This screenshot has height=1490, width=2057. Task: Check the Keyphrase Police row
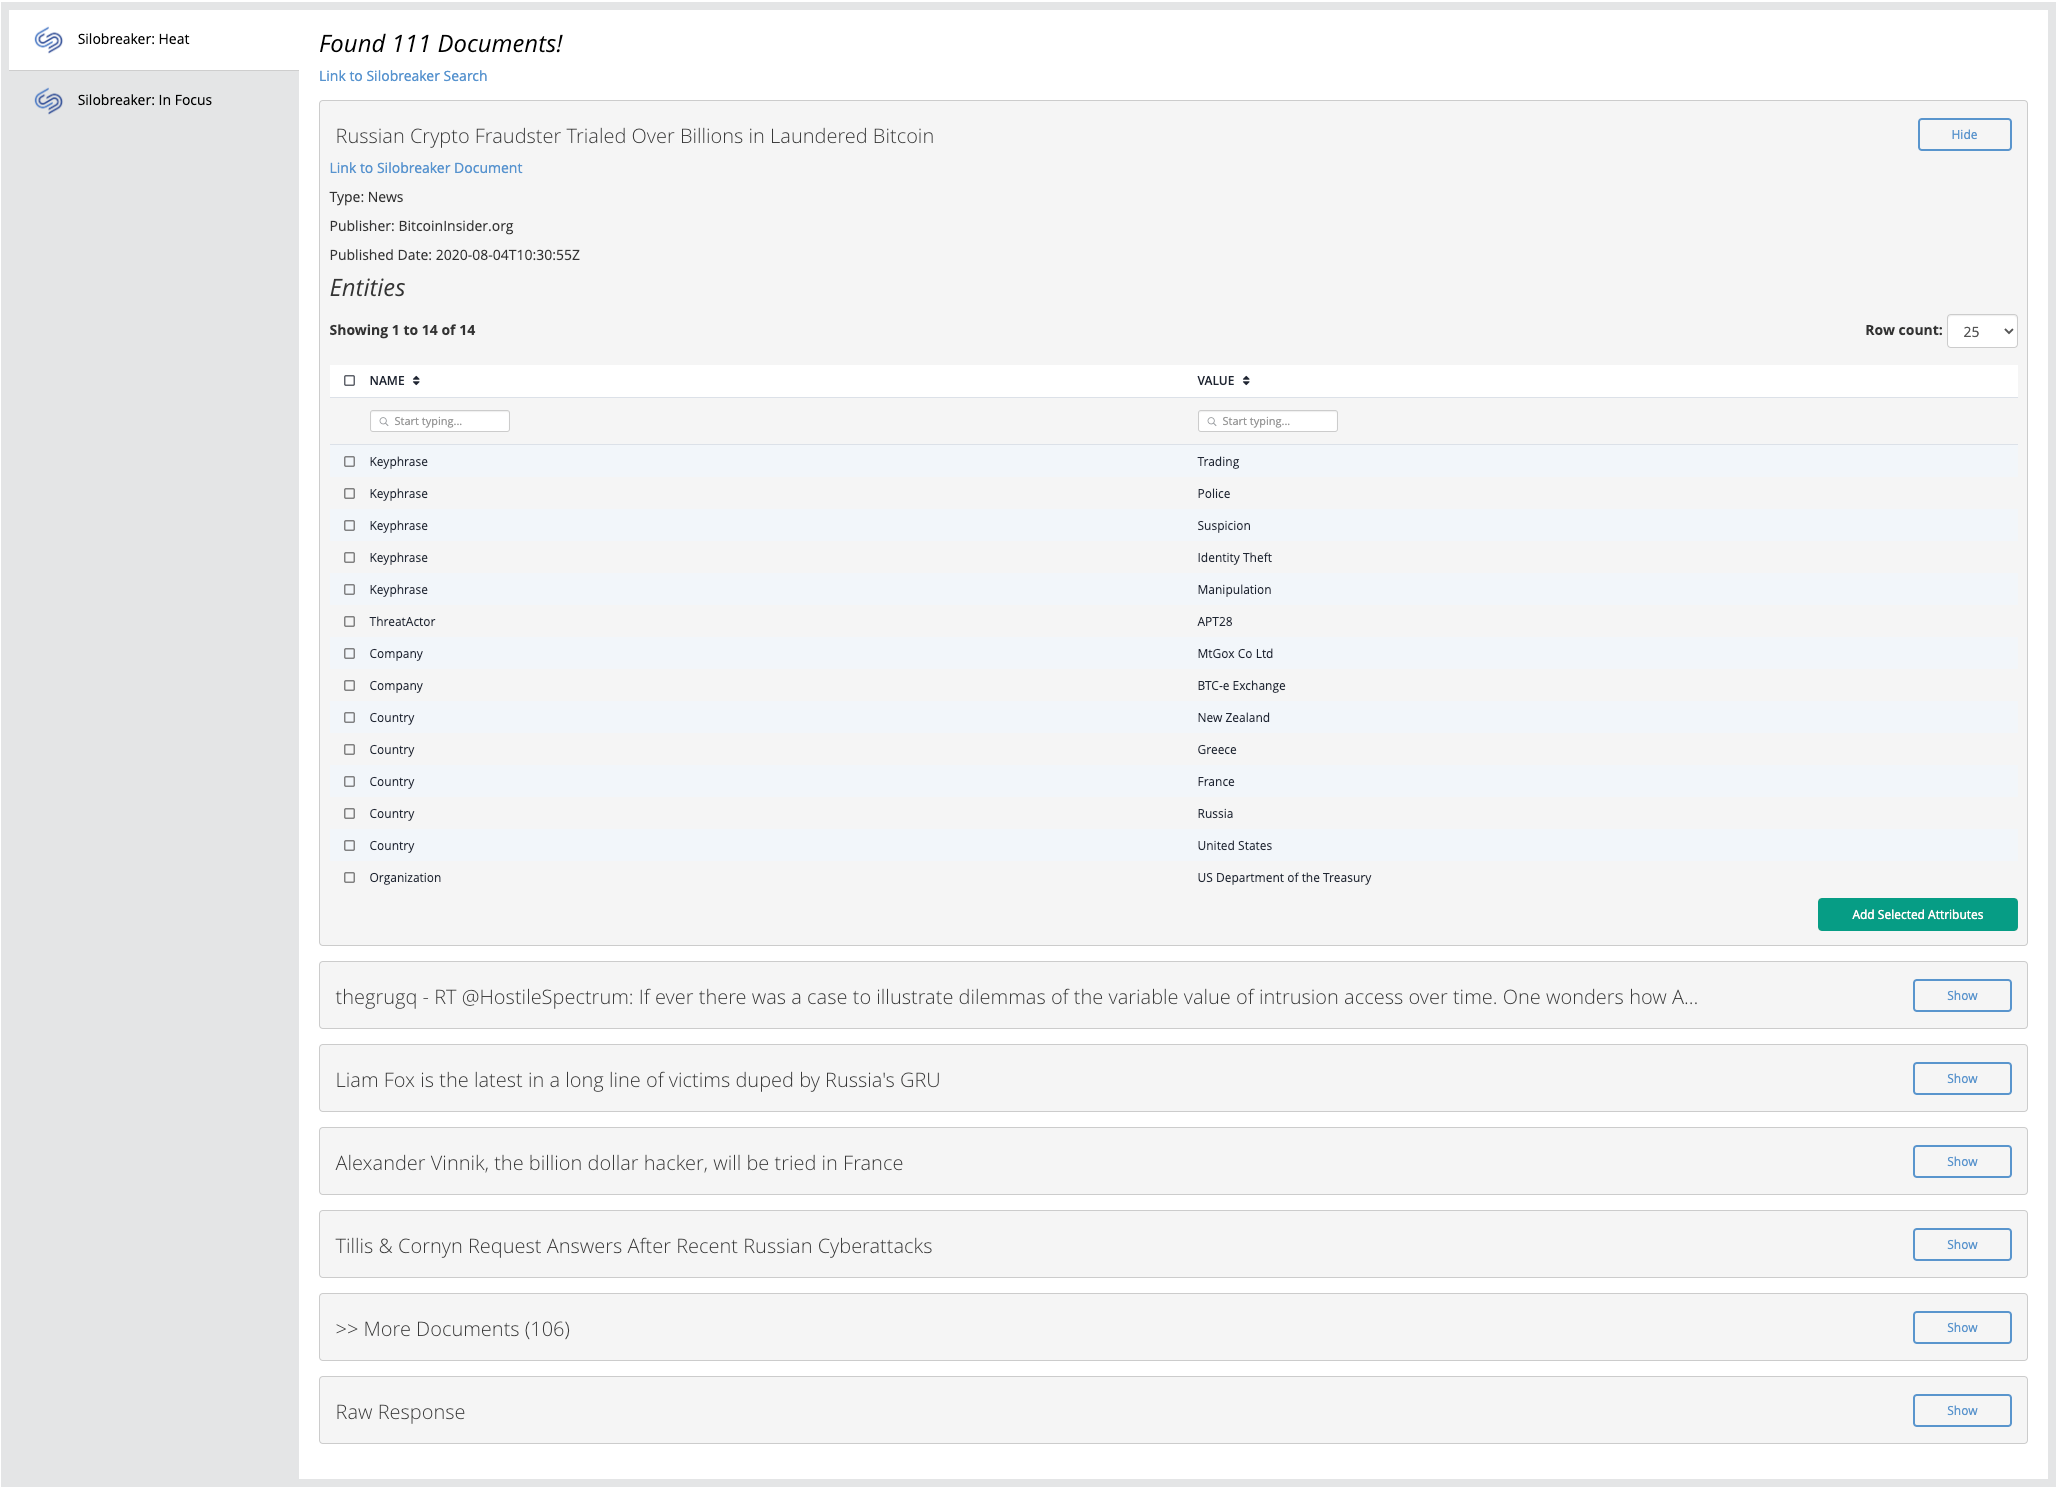349,494
